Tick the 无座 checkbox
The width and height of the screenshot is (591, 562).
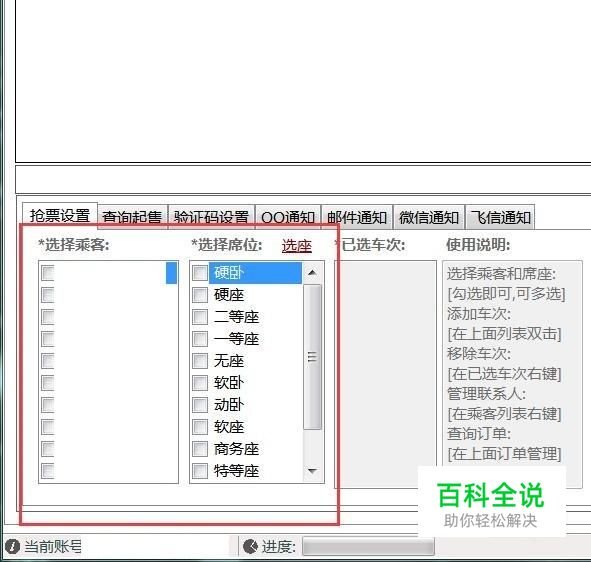pyautogui.click(x=200, y=361)
